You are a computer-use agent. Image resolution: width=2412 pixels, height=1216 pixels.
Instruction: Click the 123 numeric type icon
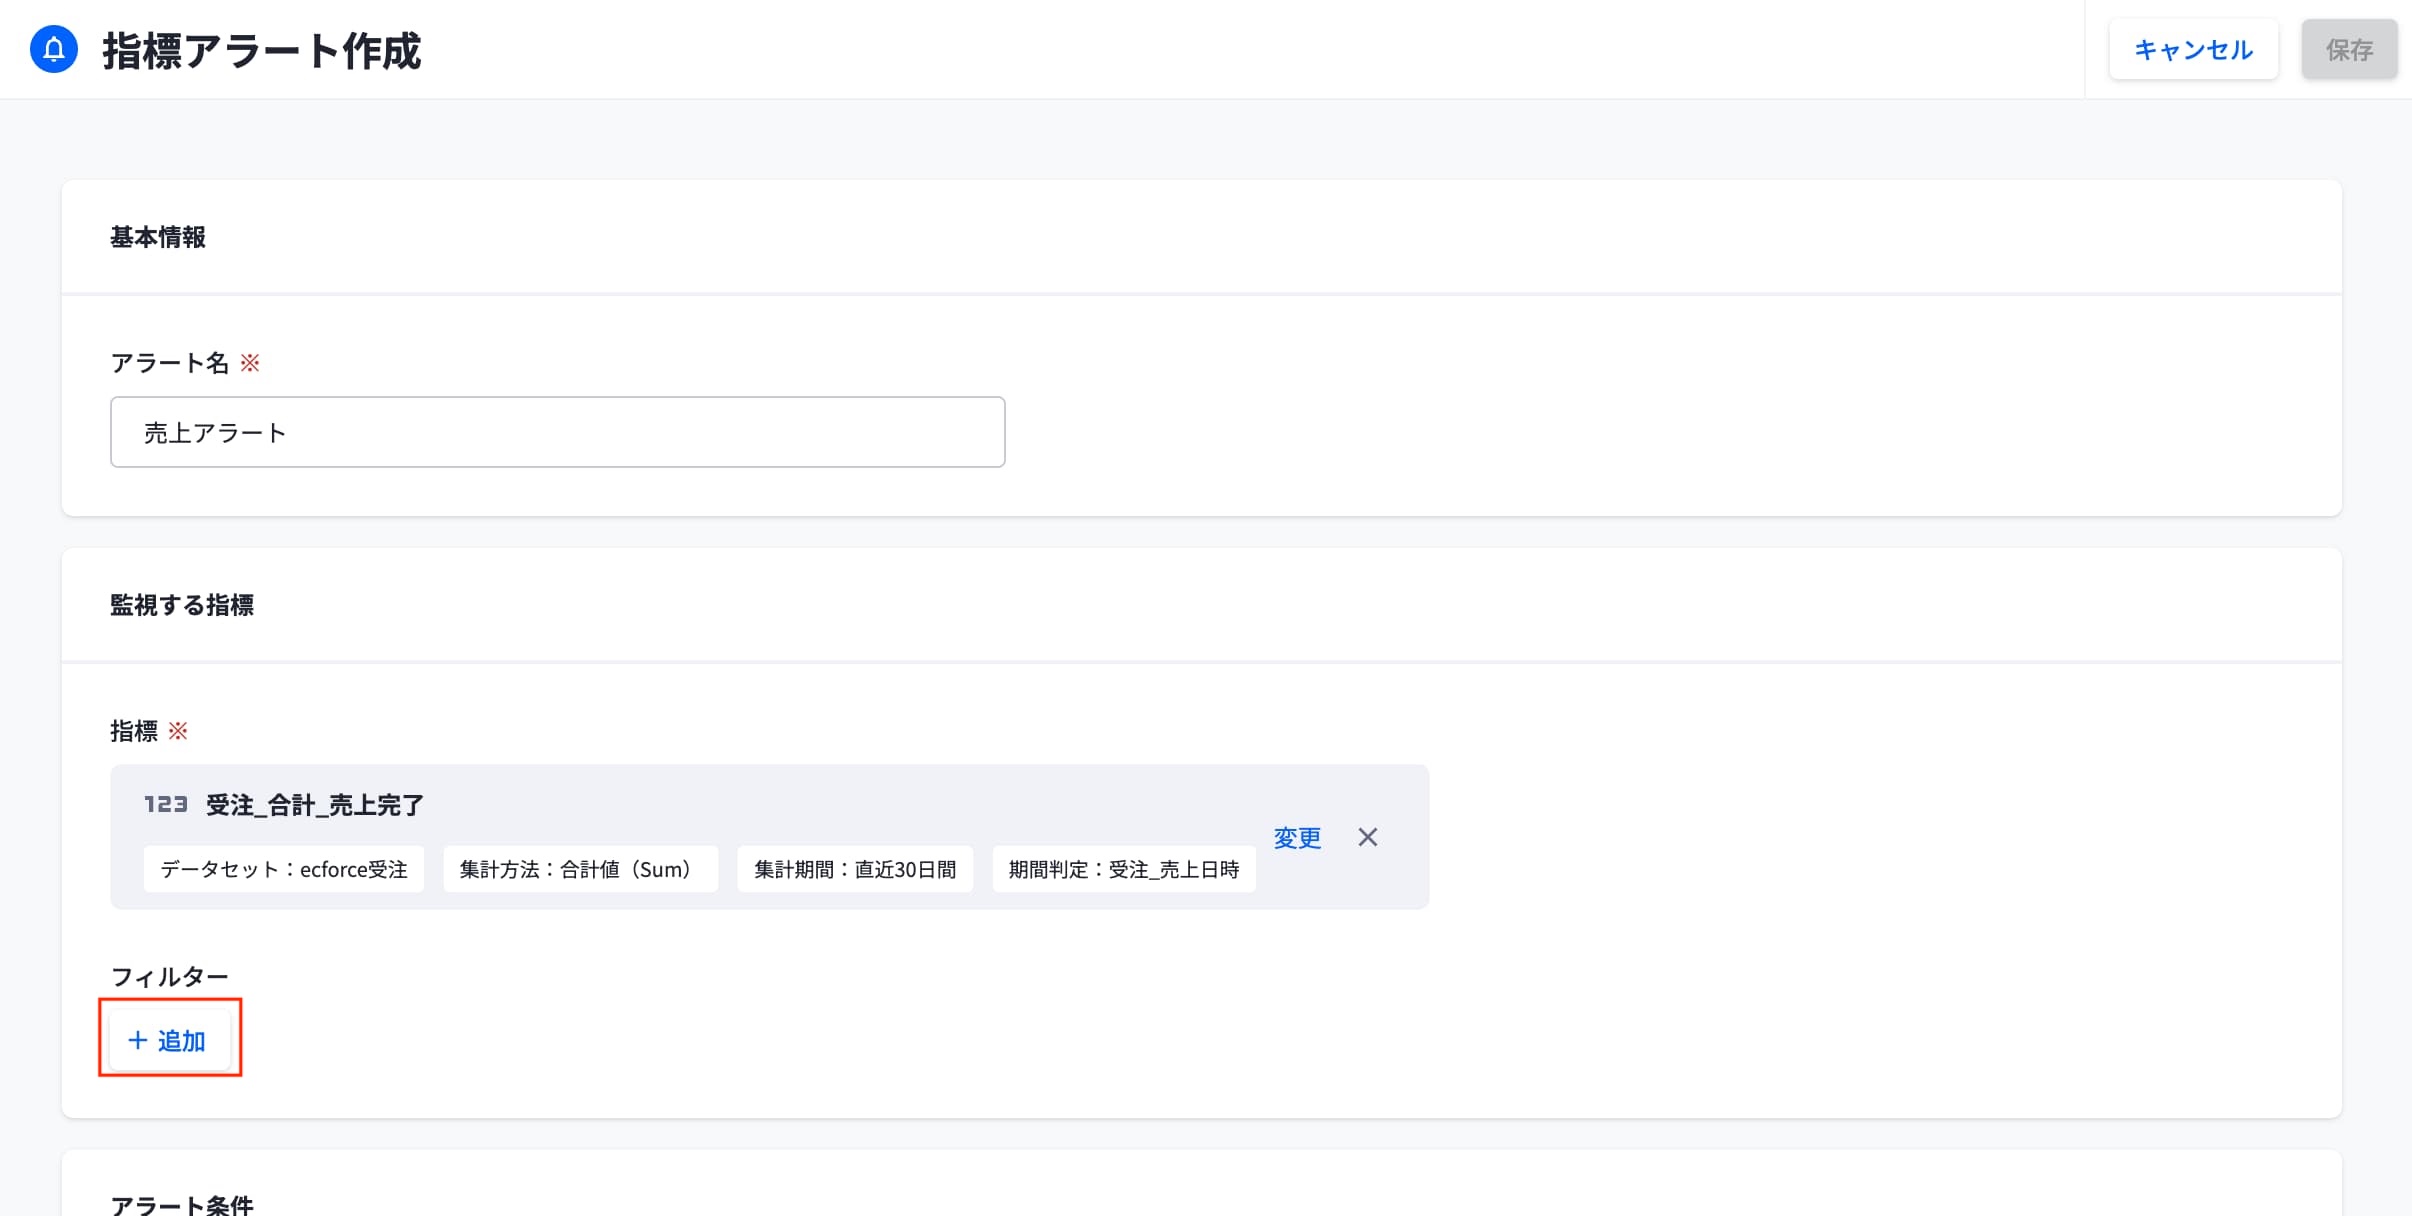(166, 804)
